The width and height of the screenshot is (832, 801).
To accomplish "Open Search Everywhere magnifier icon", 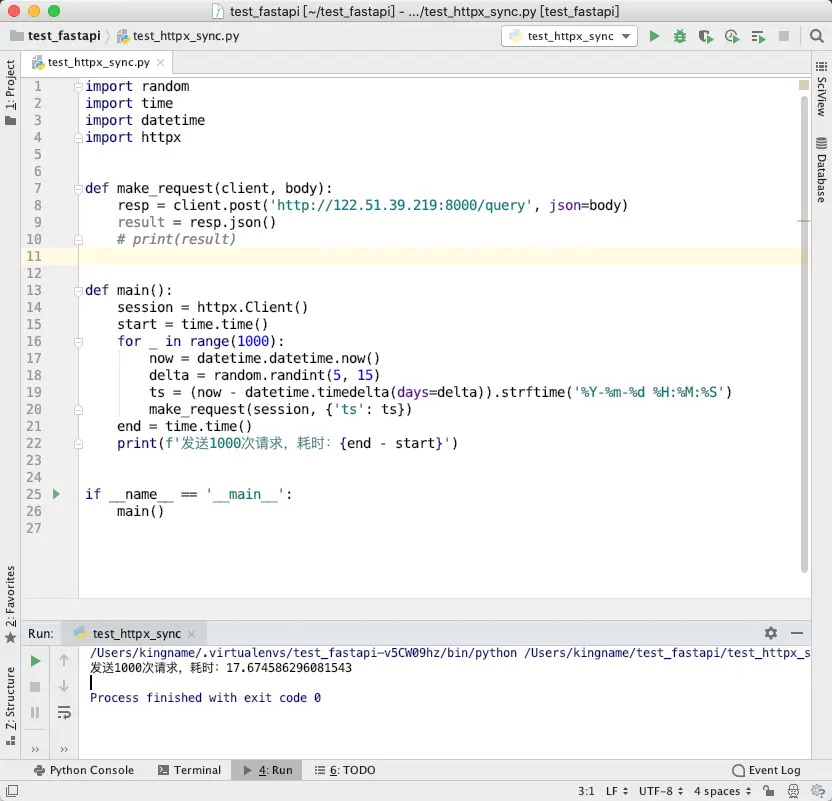I will [816, 36].
